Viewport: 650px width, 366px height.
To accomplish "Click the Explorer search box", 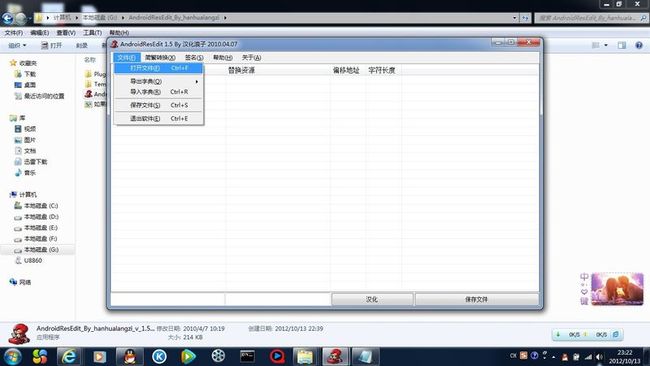I will 591,18.
